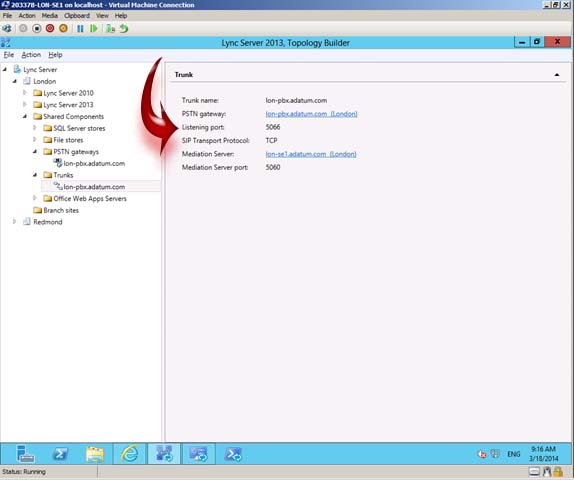This screenshot has width=574, height=480.
Task: Open File Explorer from taskbar
Action: click(x=95, y=454)
